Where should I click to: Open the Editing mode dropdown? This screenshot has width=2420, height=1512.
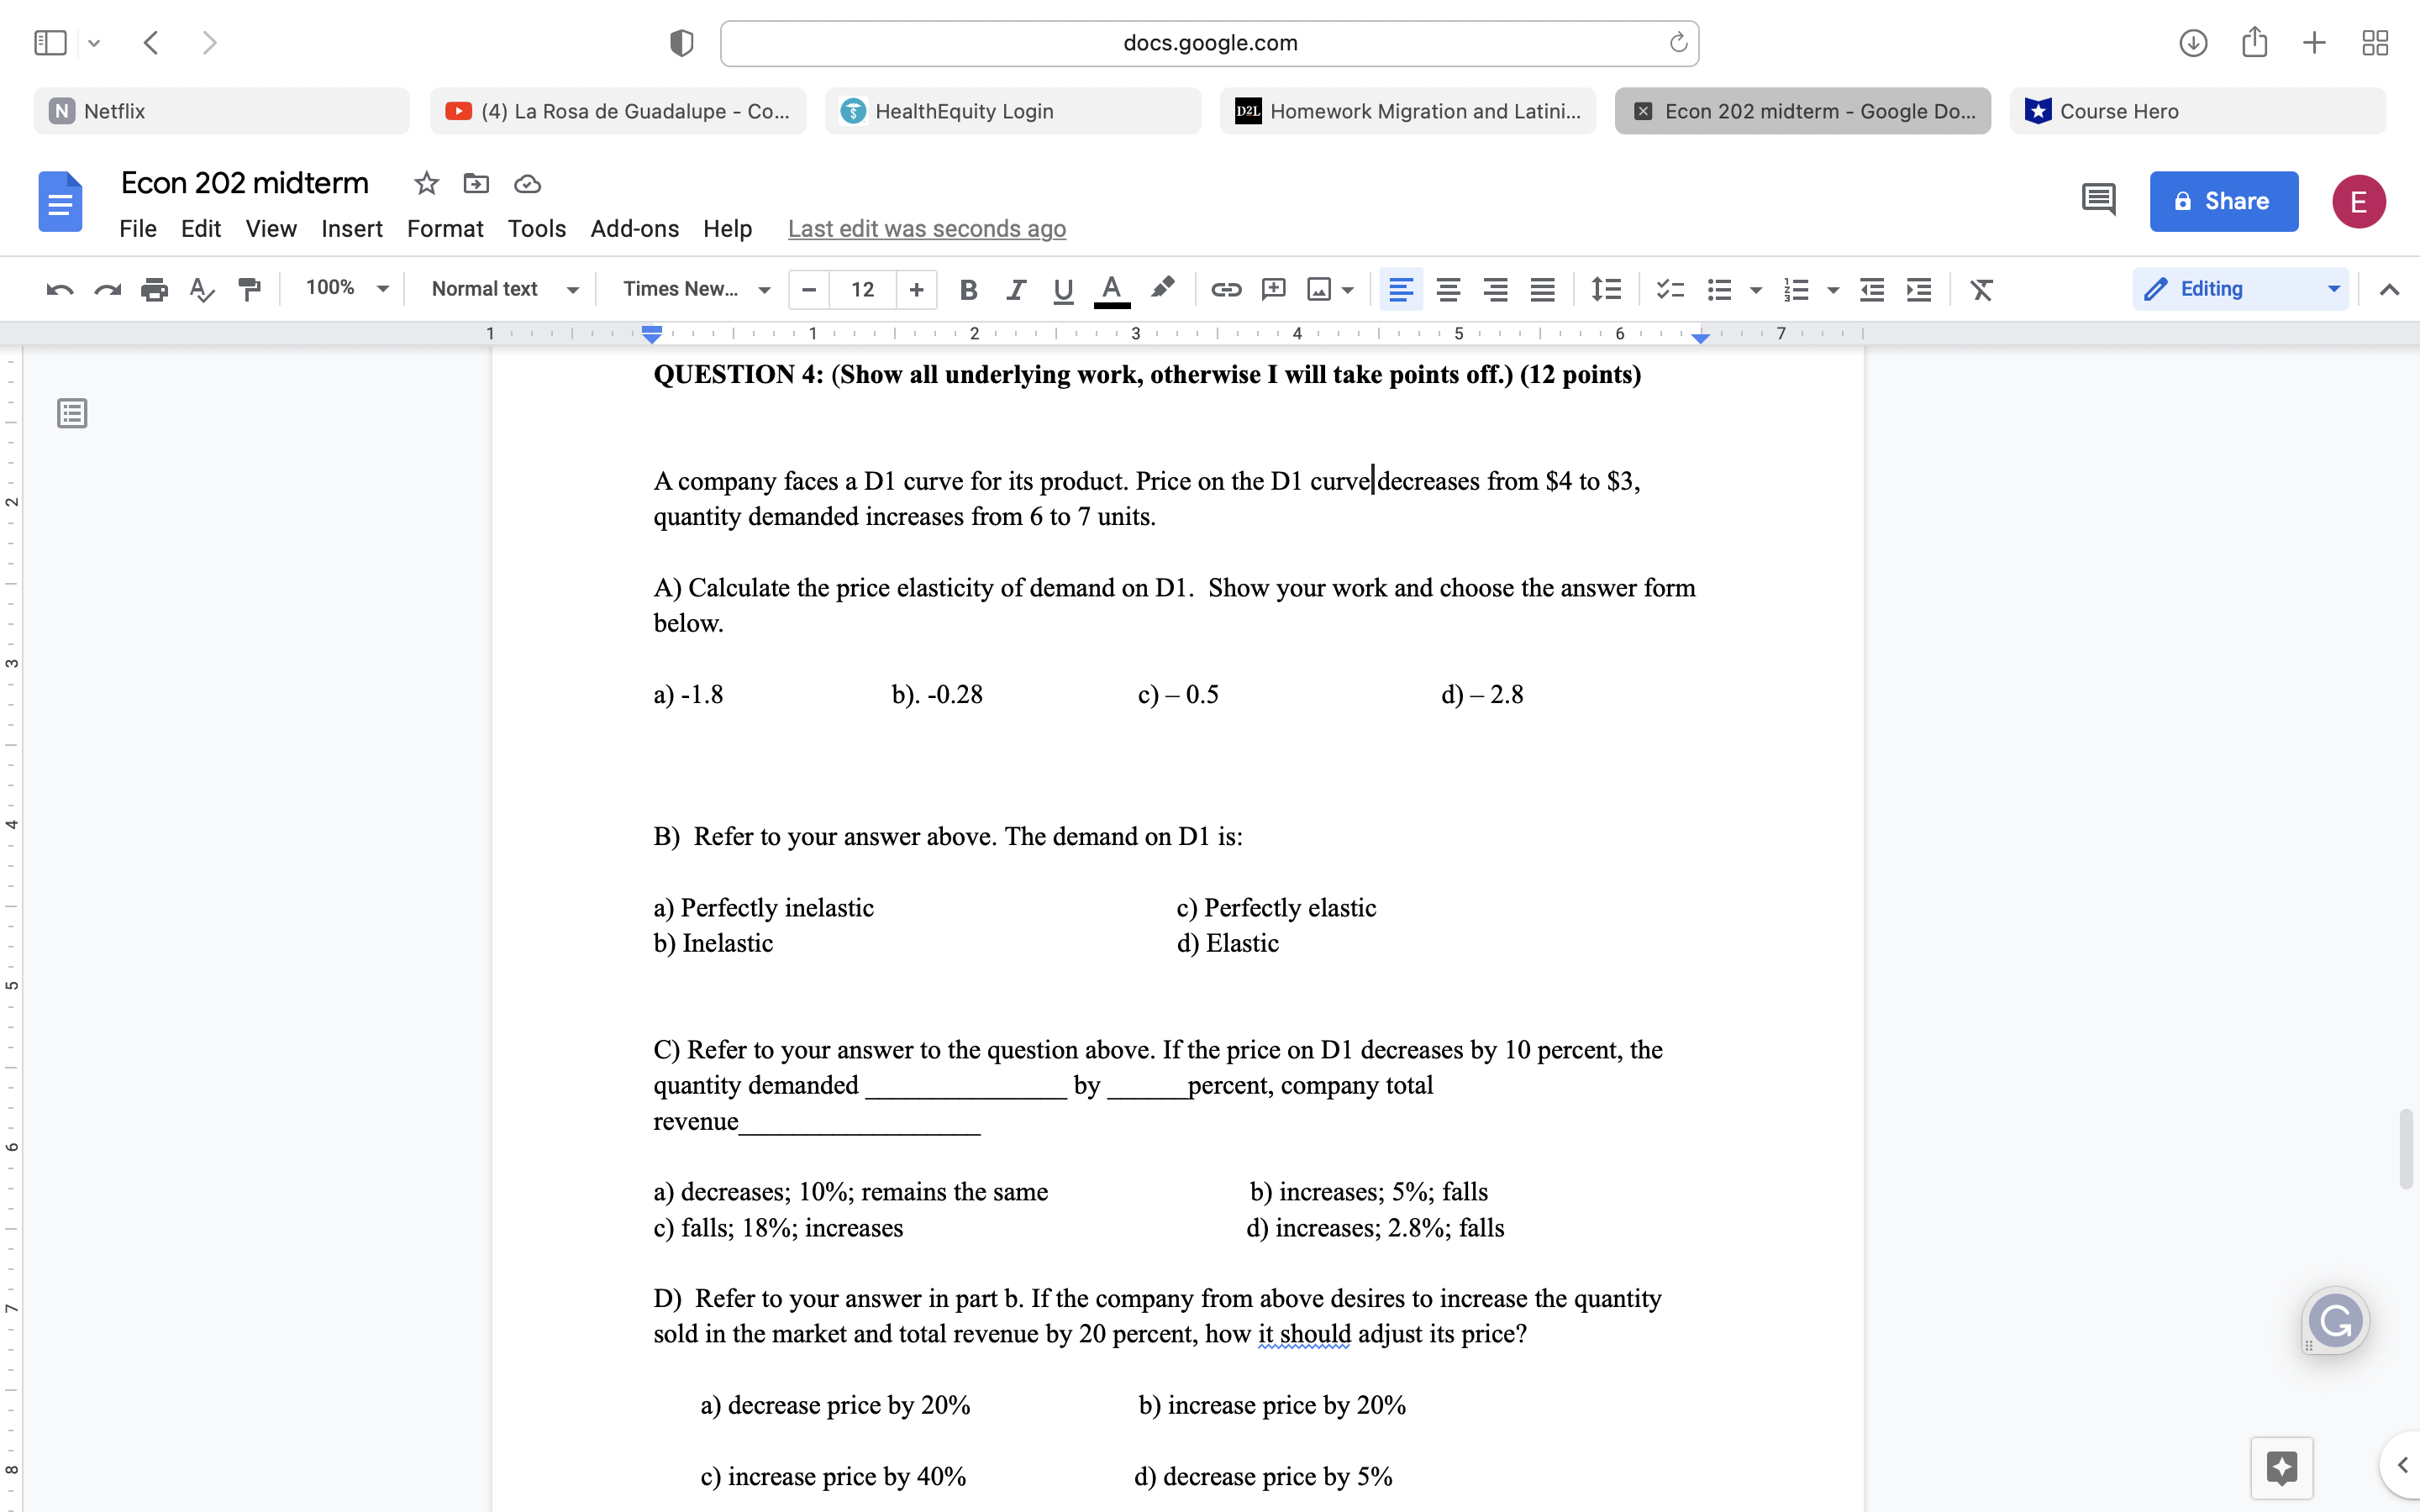2239,288
